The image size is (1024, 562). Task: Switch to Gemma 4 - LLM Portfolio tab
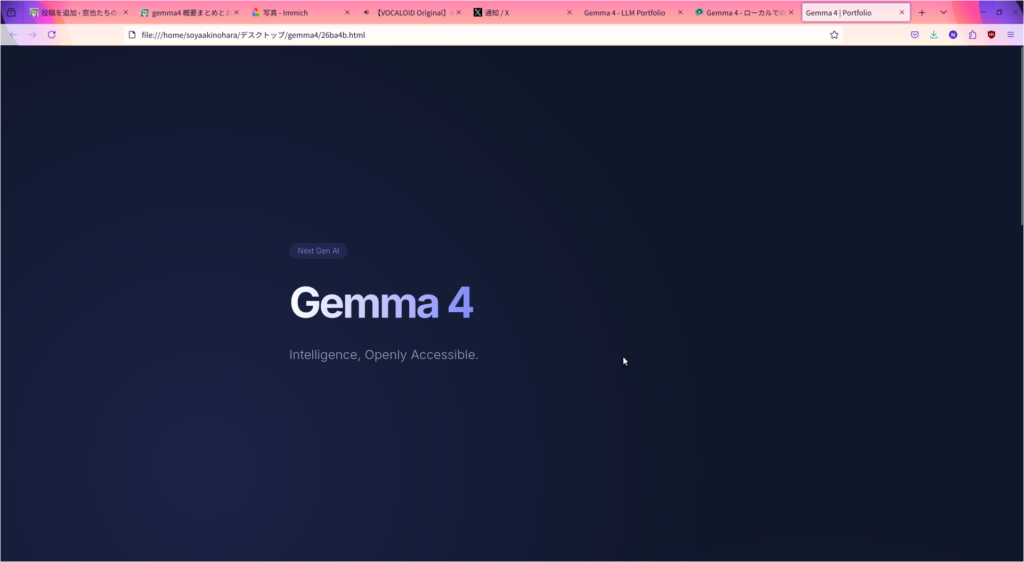coord(624,12)
